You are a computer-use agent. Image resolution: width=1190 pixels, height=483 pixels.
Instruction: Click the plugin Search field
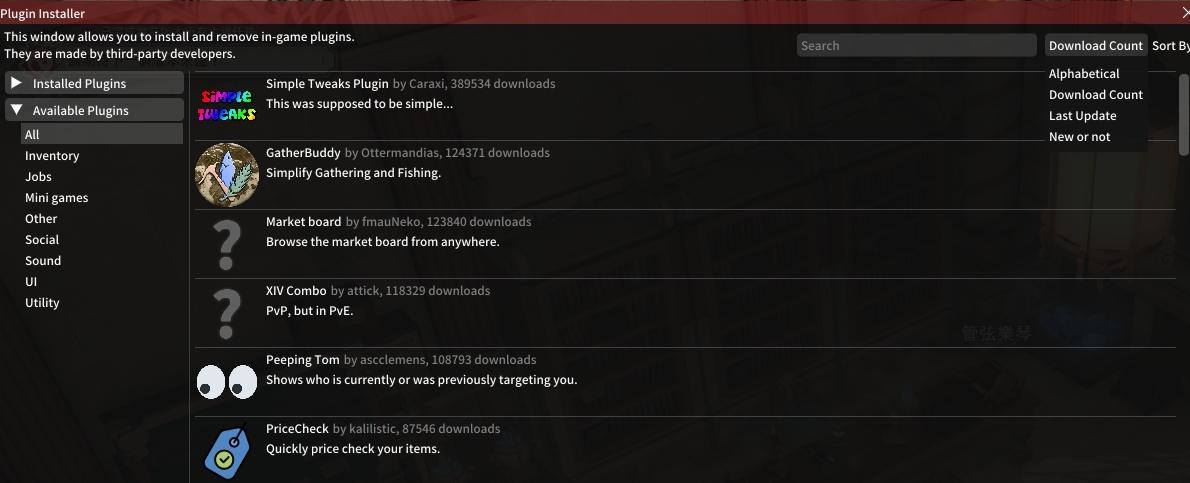coord(916,45)
